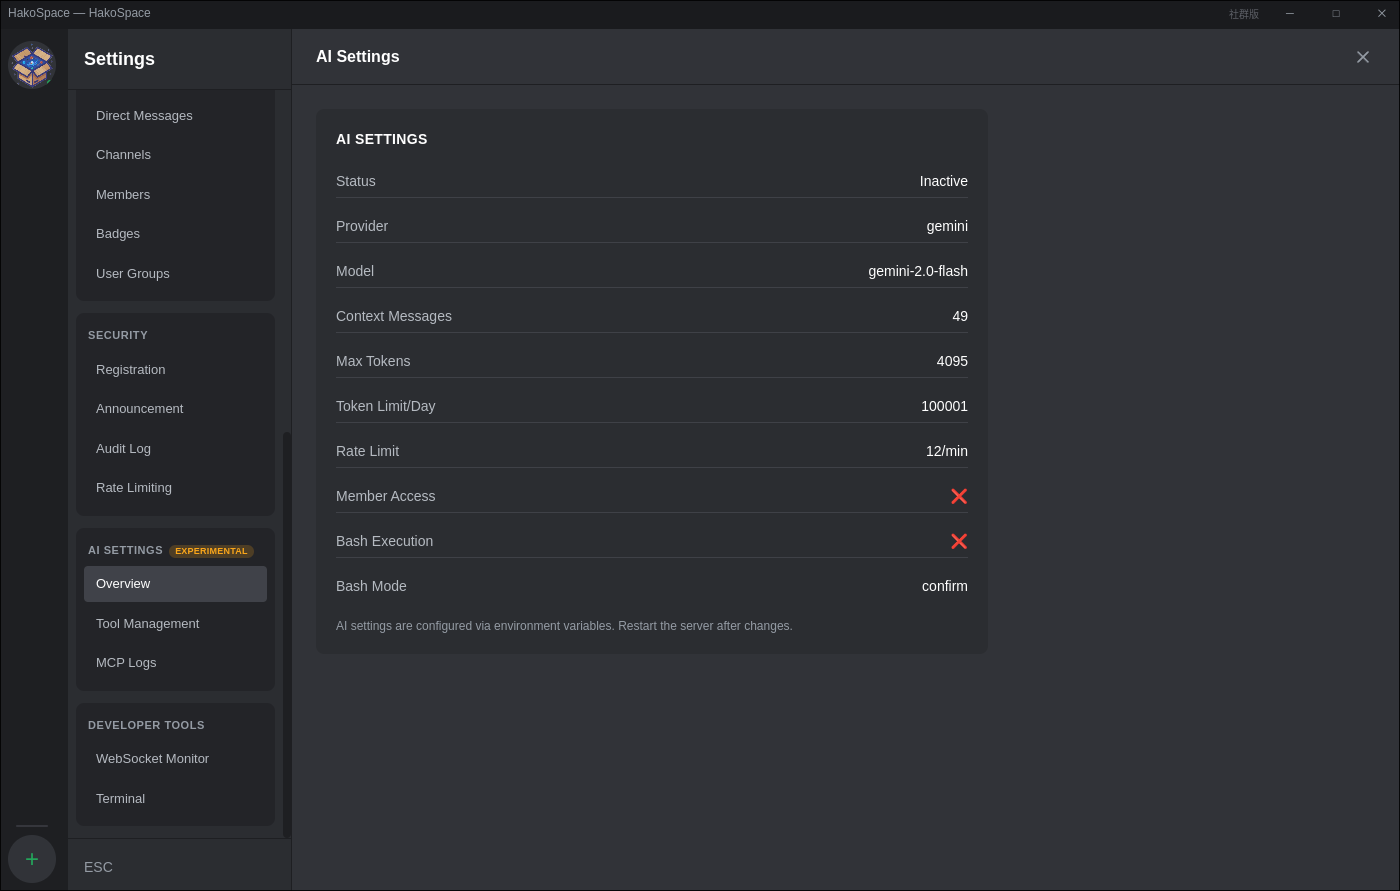1400x891 pixels.
Task: Click the HakoSpace logo icon
Action: click(32, 64)
